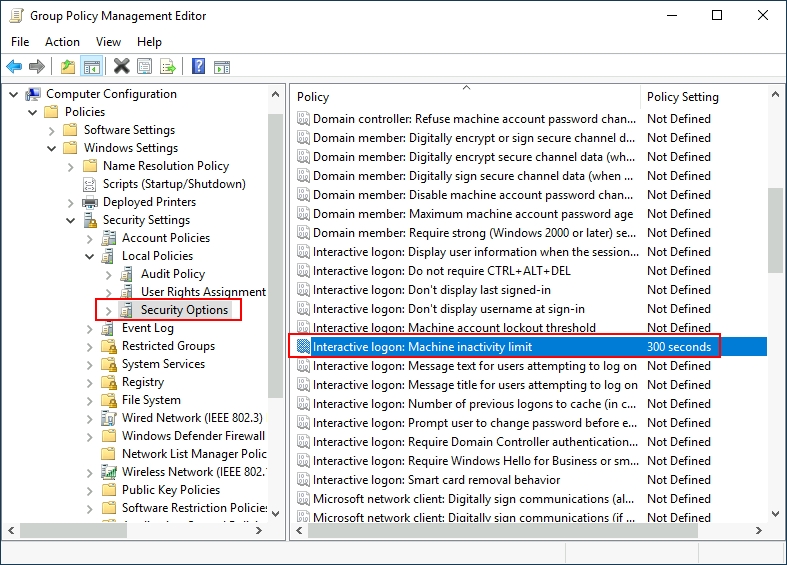Collapse the Local Policies node
Screen dimensions: 787x565
click(90, 256)
